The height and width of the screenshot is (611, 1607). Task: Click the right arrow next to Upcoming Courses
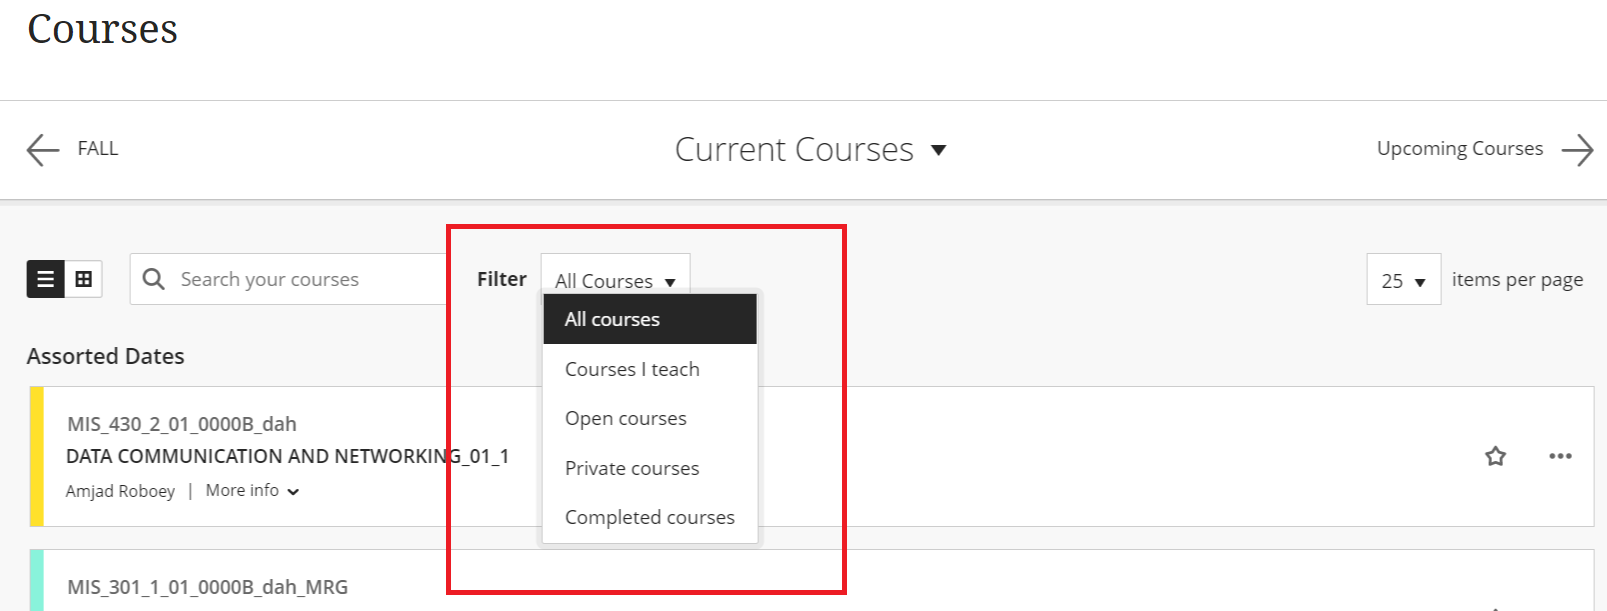1577,150
